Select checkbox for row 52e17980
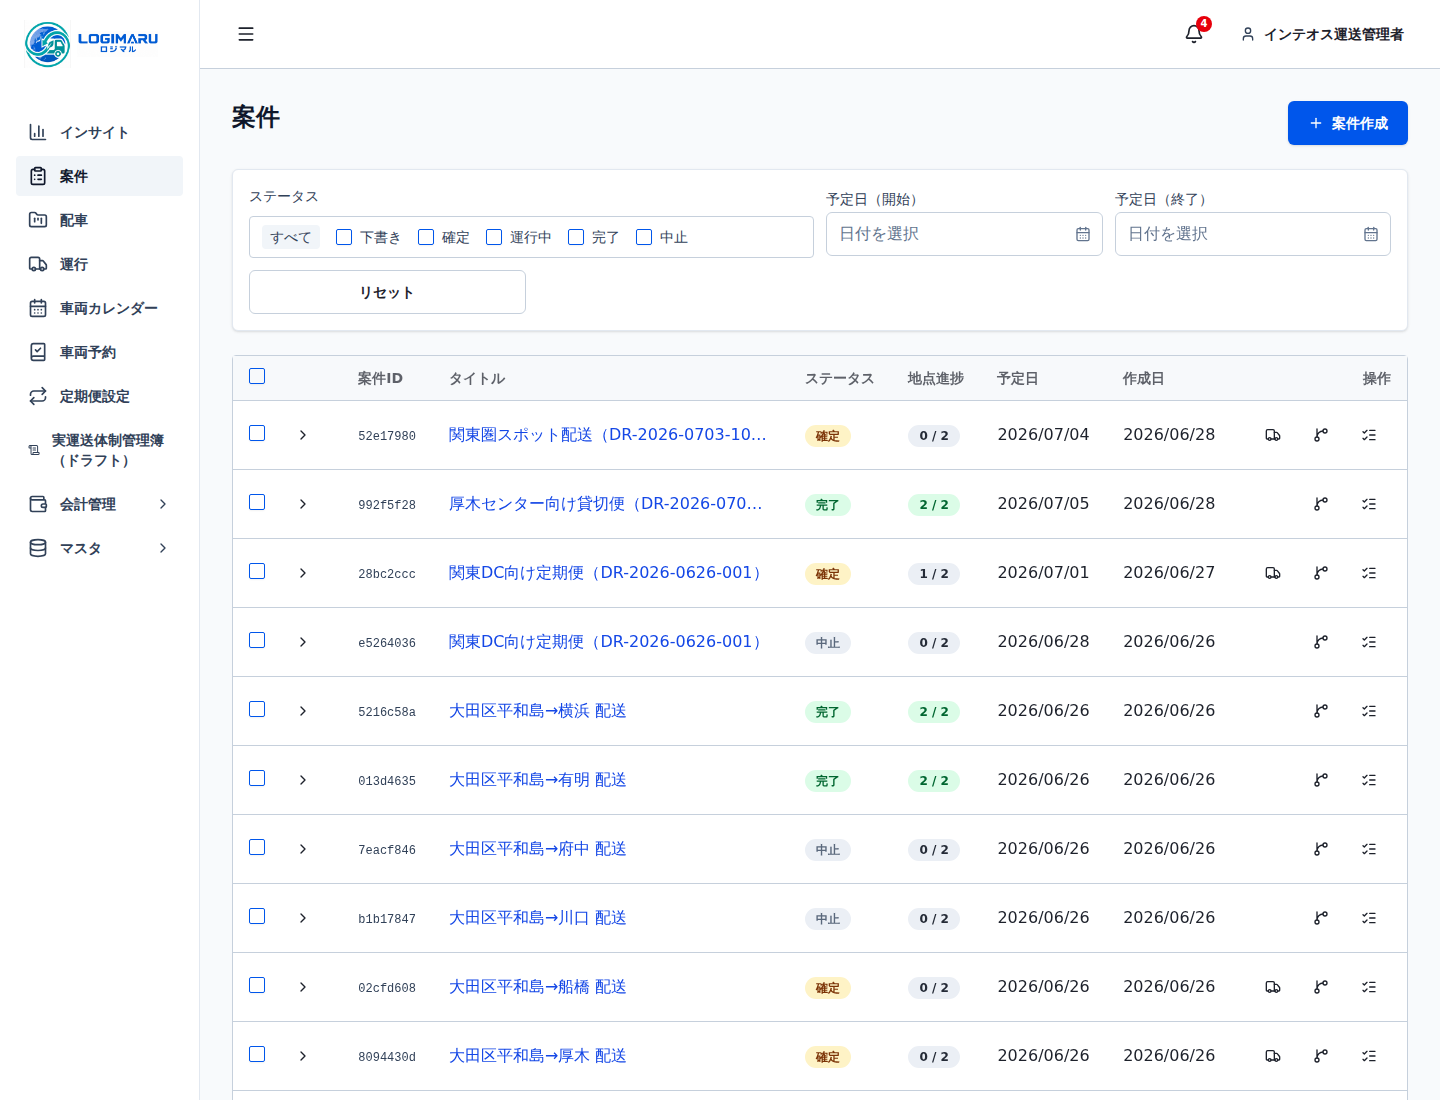The height and width of the screenshot is (1100, 1440). (257, 433)
